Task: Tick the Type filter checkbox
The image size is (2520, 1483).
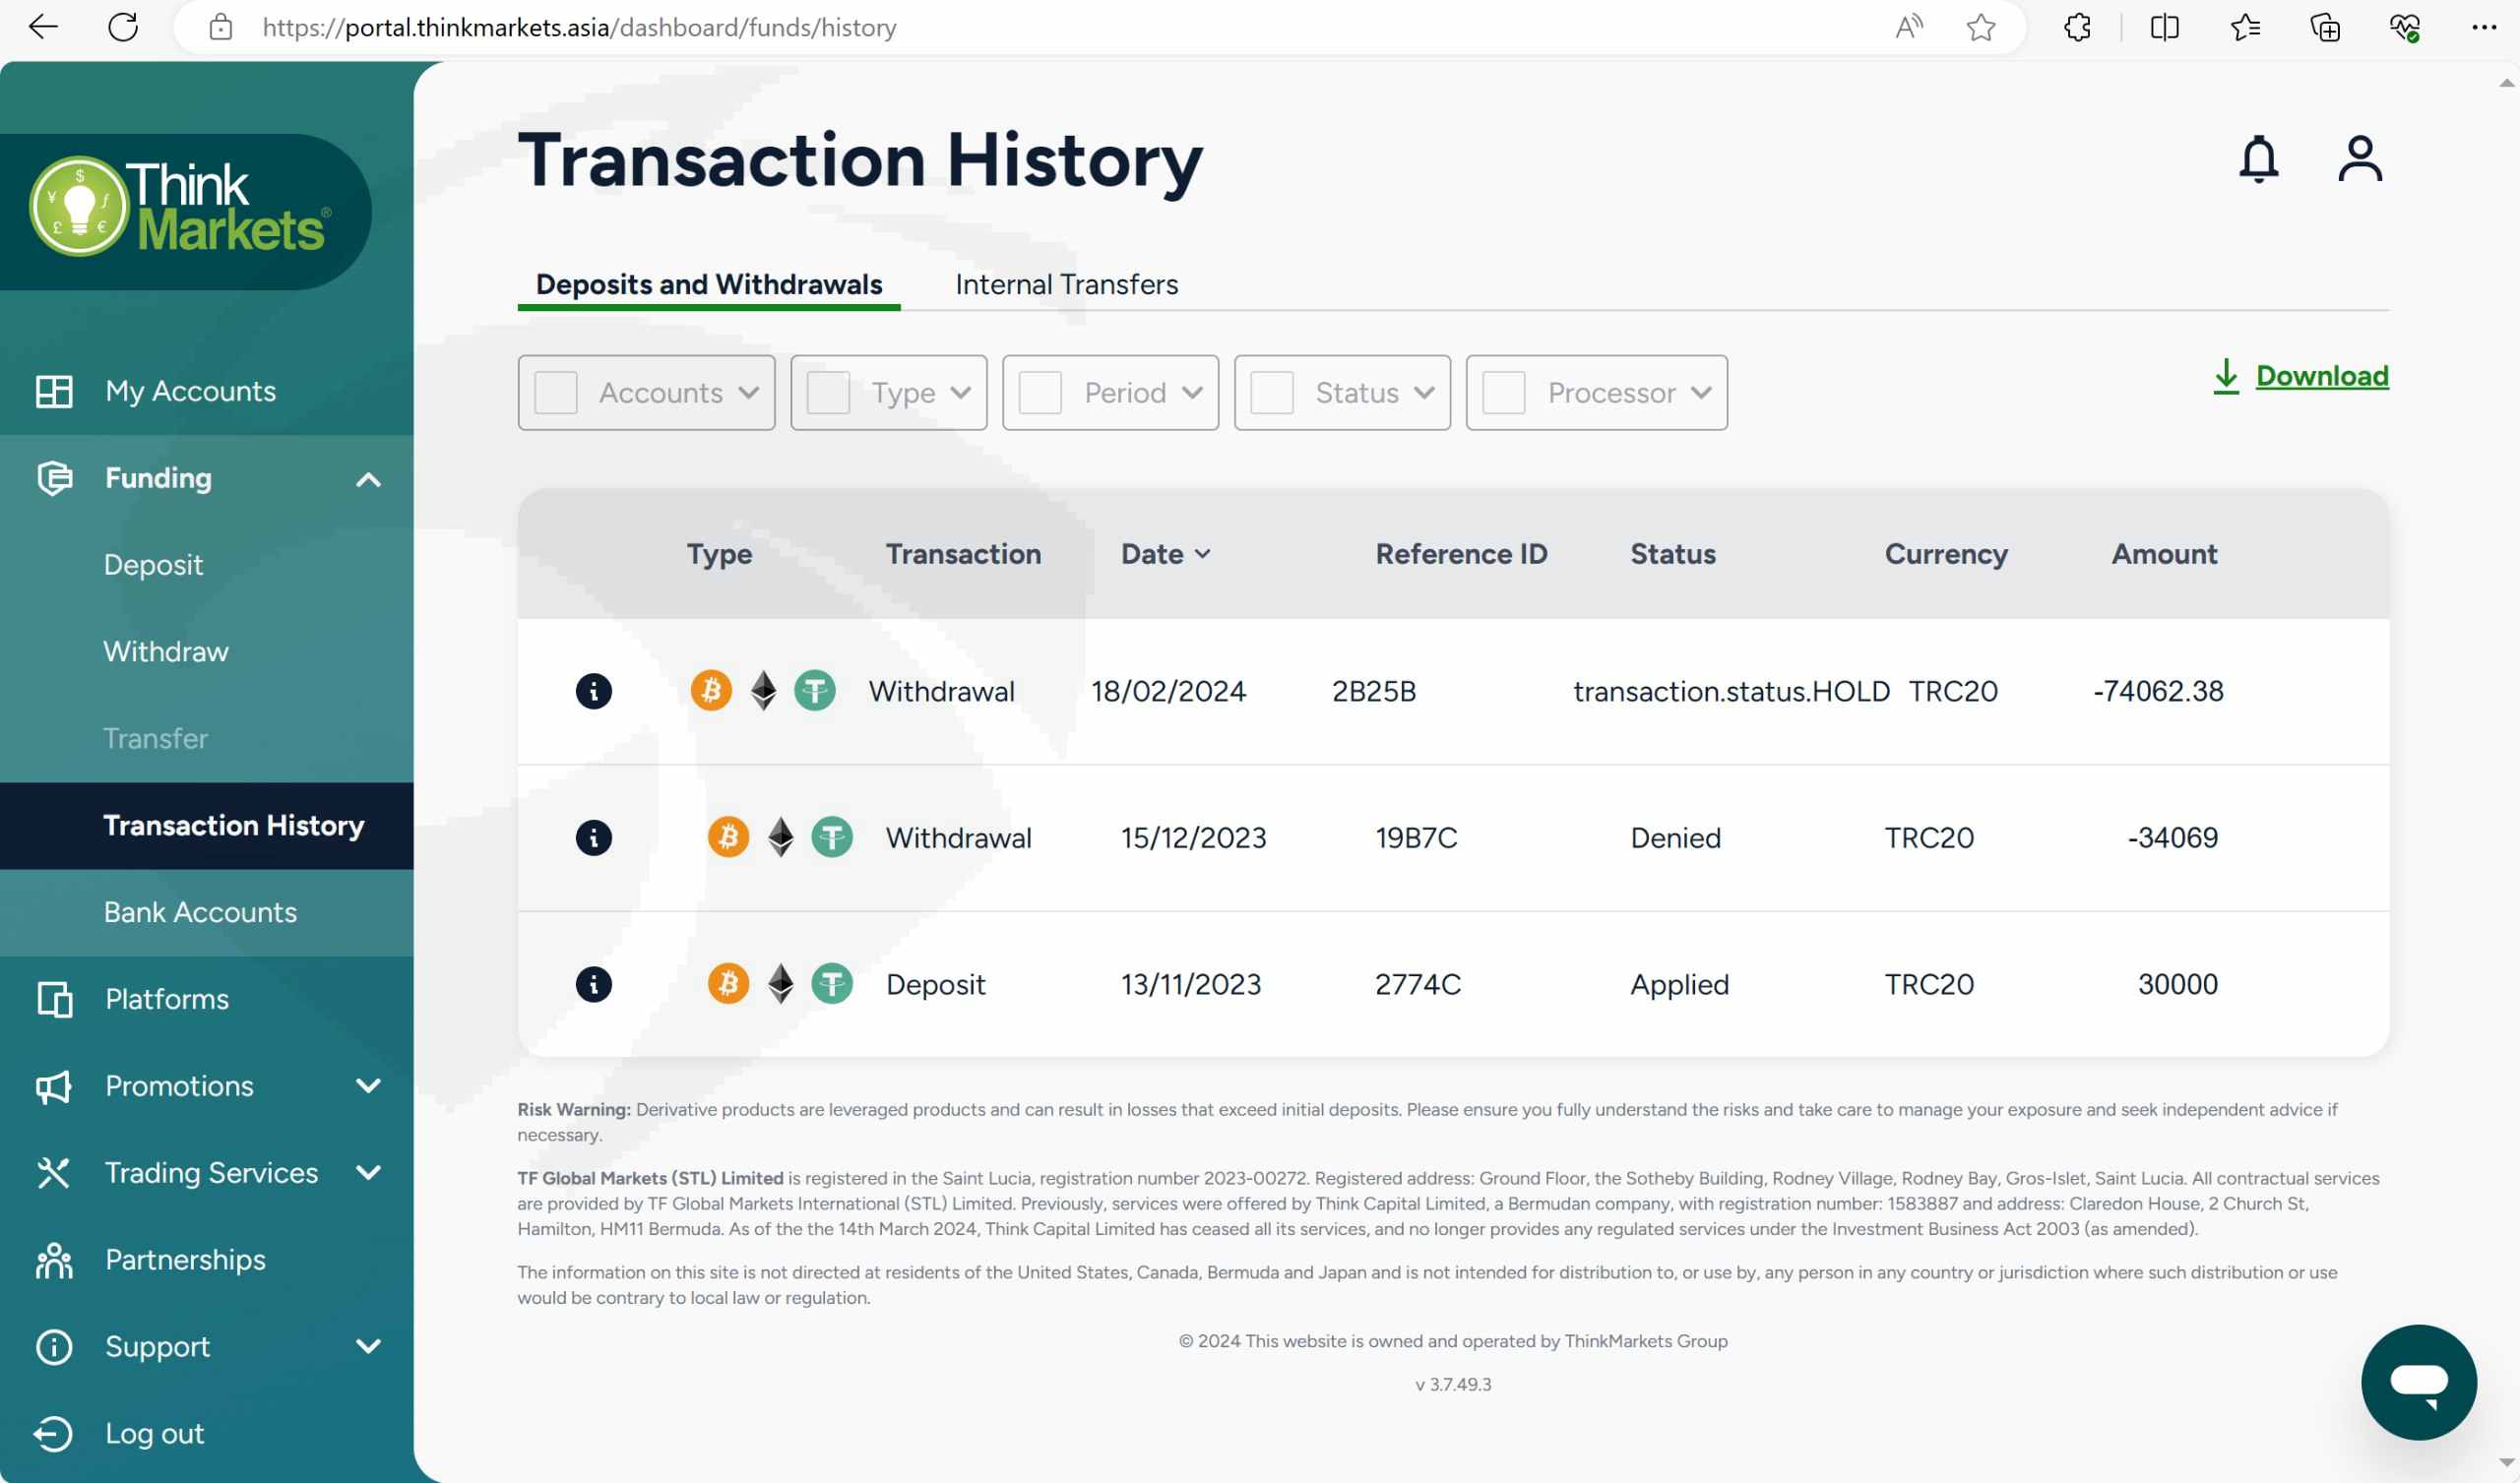Action: (x=828, y=393)
